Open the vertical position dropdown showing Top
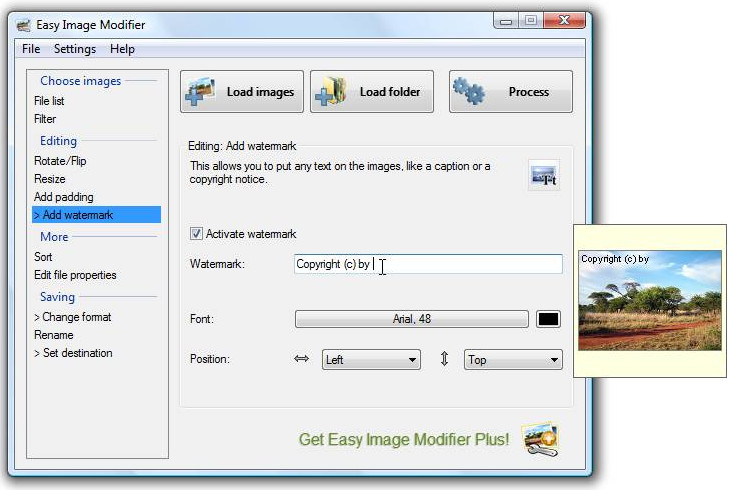The height and width of the screenshot is (490, 736). (513, 360)
